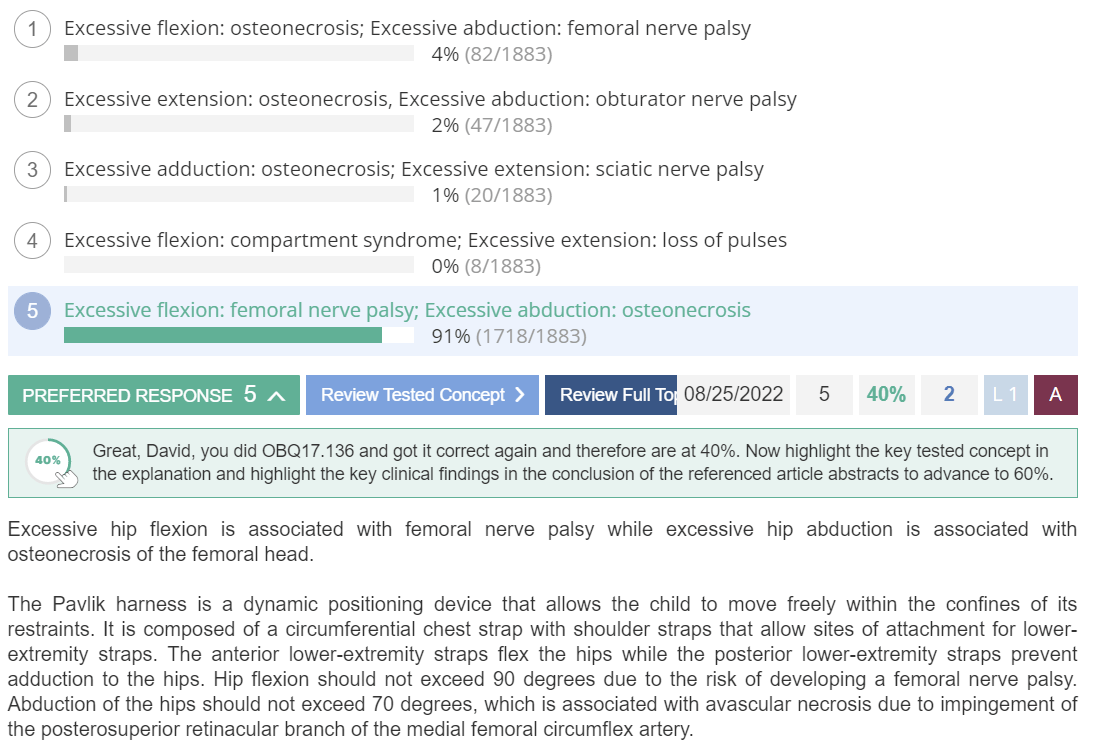
Task: Select answer option number 2 circle
Action: click(x=32, y=100)
